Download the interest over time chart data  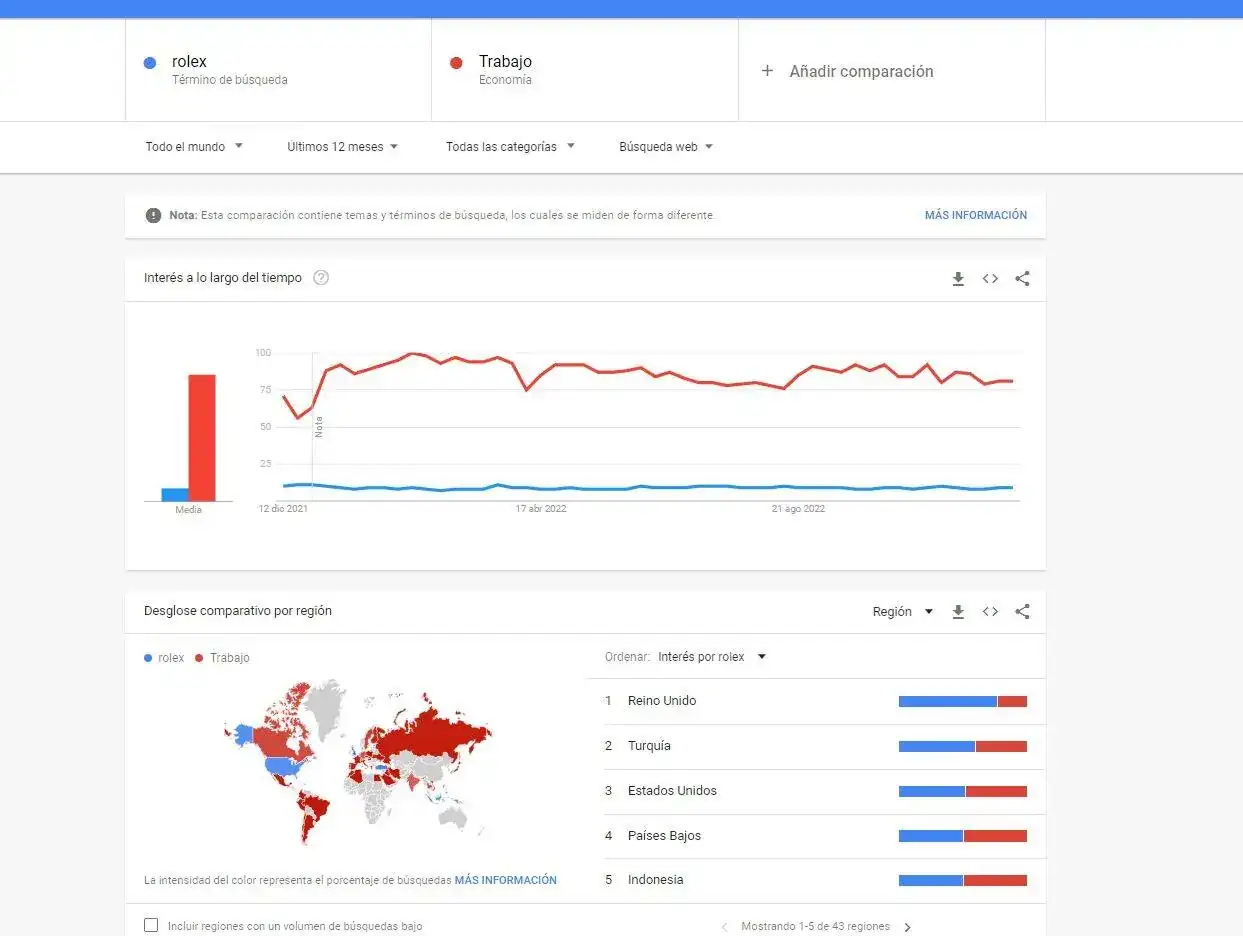(x=958, y=279)
